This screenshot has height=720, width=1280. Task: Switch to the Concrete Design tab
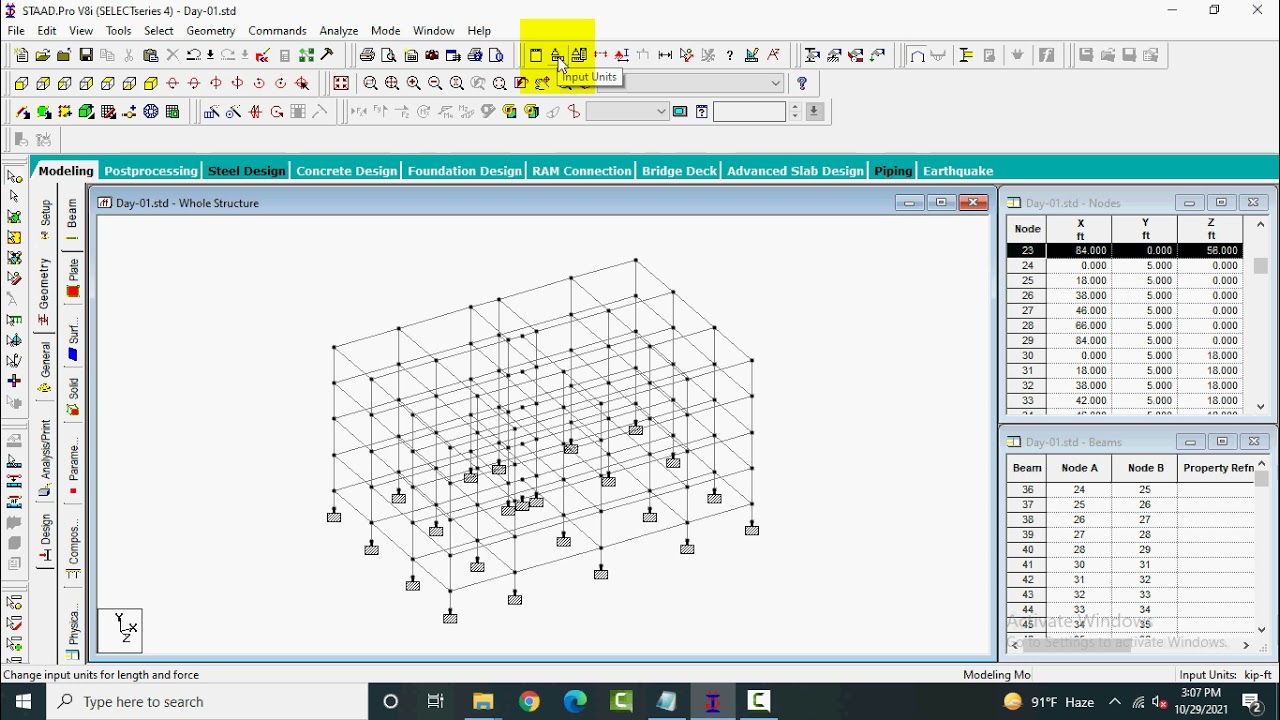click(346, 171)
